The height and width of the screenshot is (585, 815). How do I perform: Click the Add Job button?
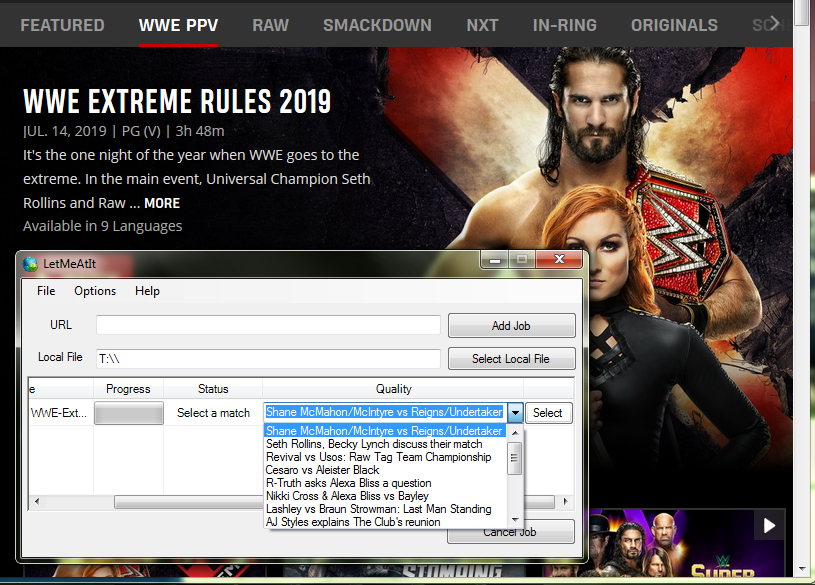(x=511, y=325)
